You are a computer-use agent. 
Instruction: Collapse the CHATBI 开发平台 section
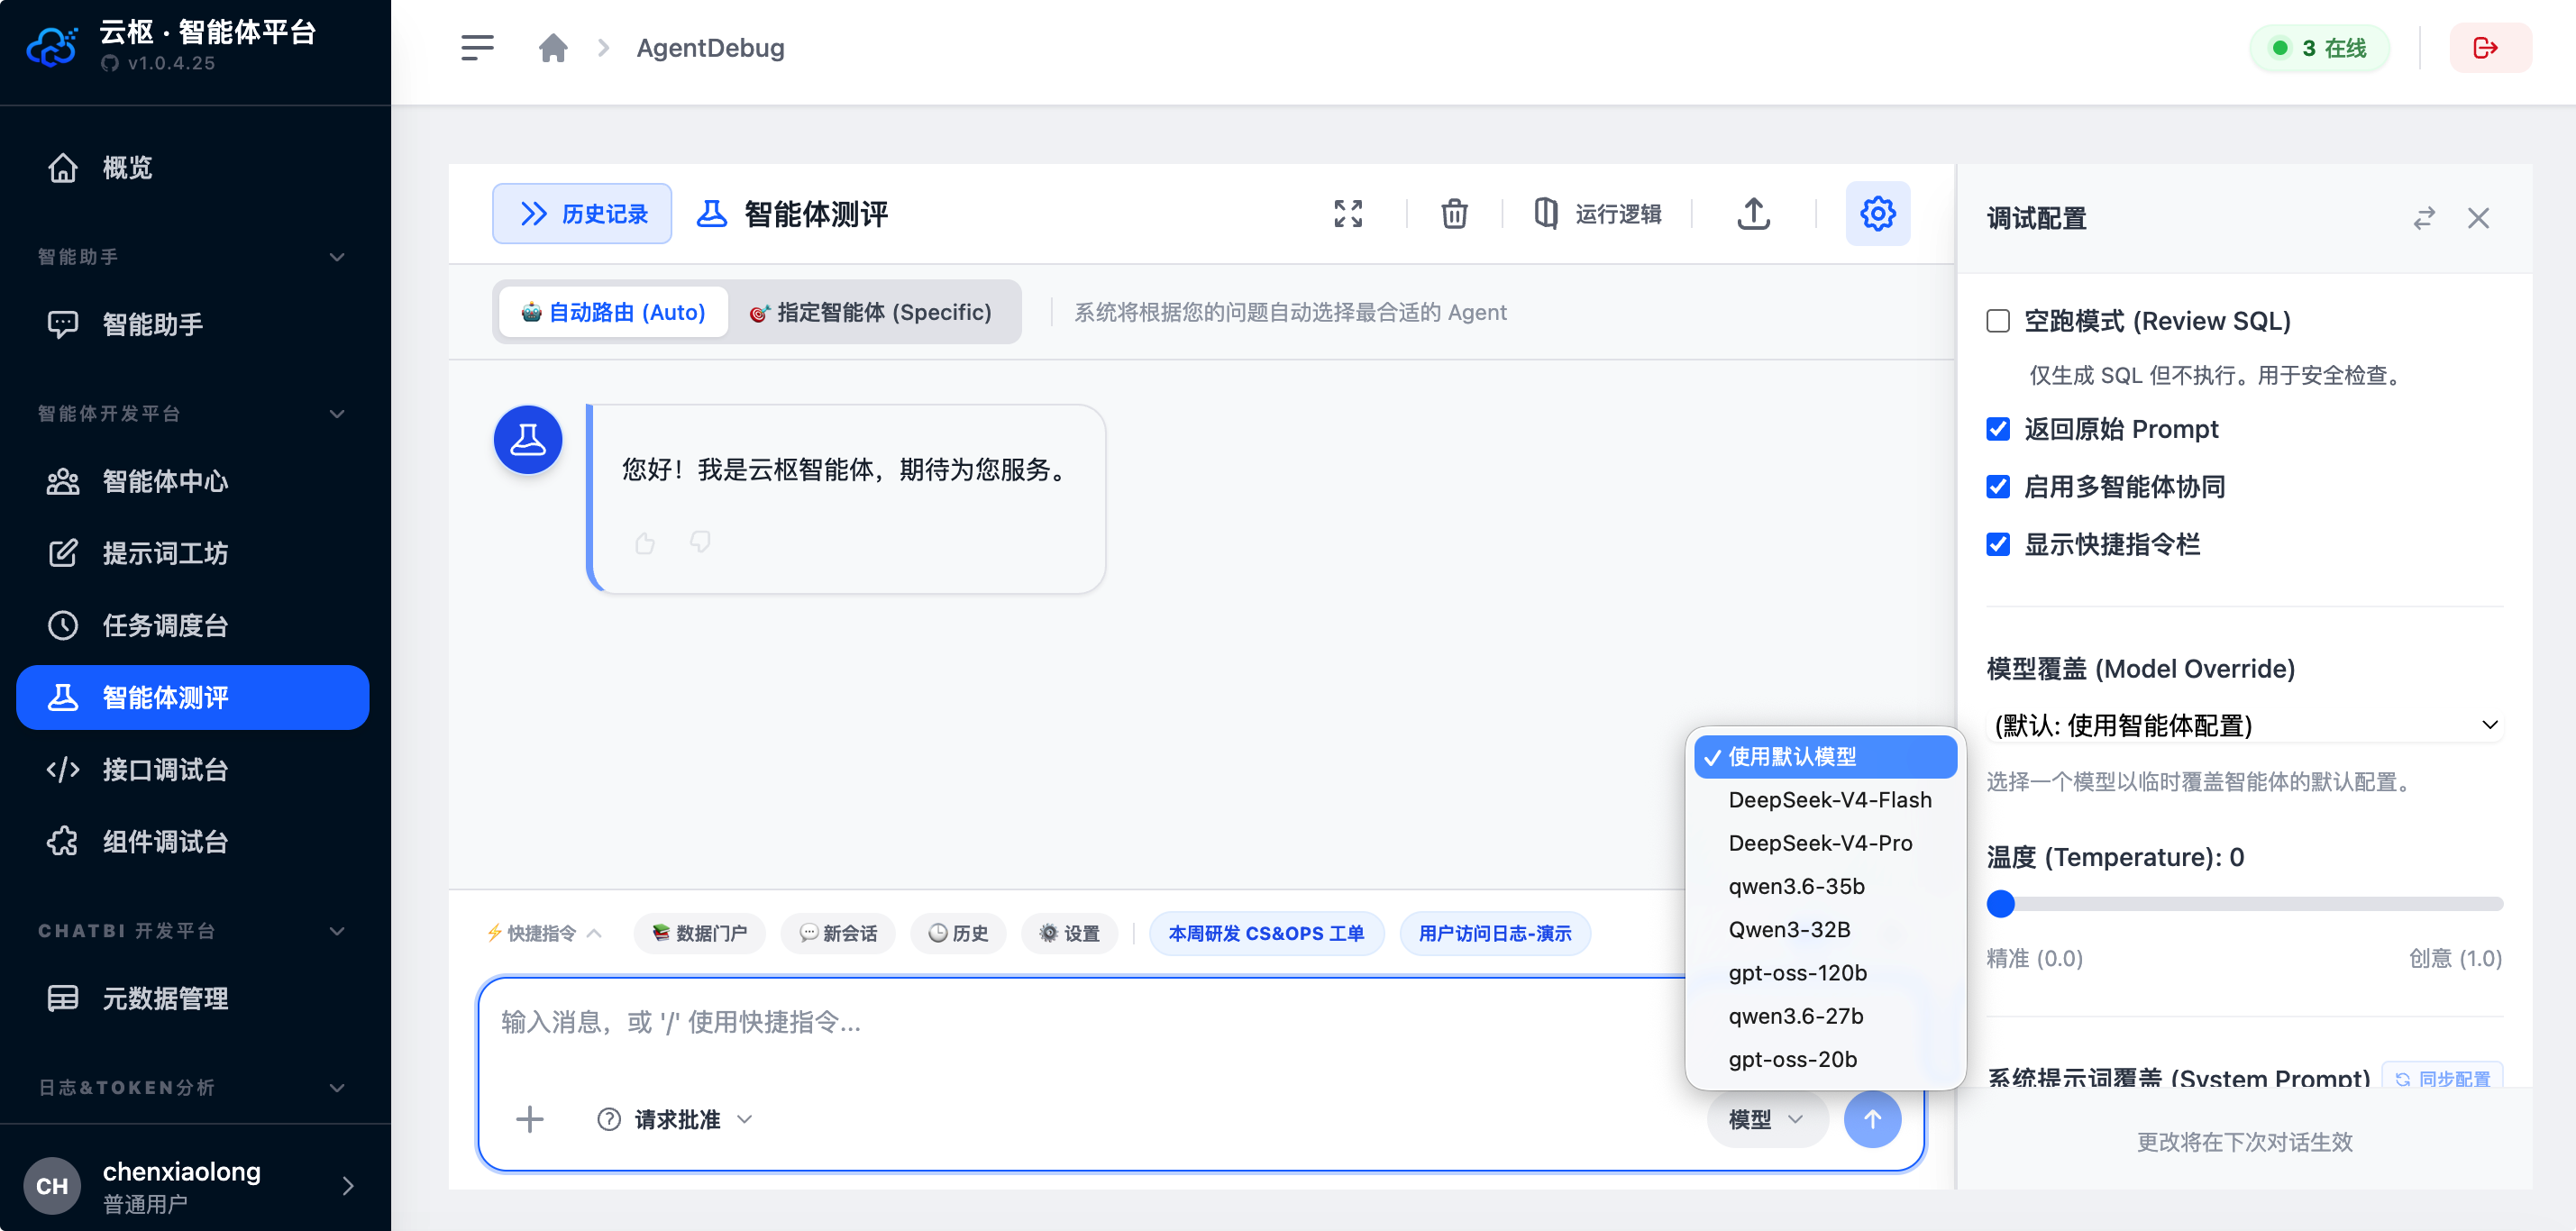click(193, 931)
